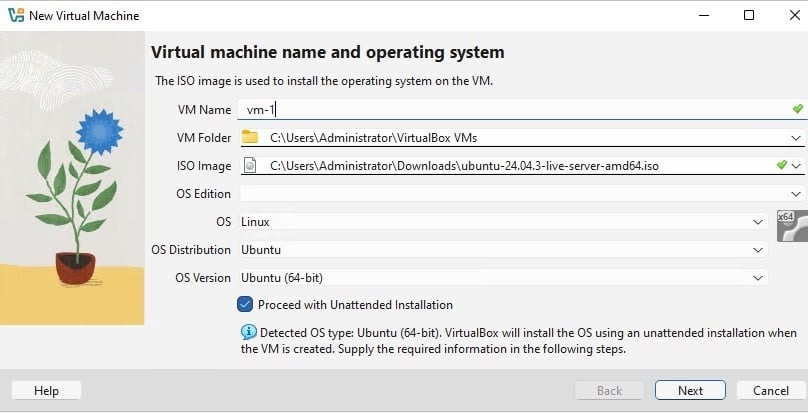Uncheck Proceed with Unattended Installation
Viewport: 808px width, 413px height.
pos(245,304)
